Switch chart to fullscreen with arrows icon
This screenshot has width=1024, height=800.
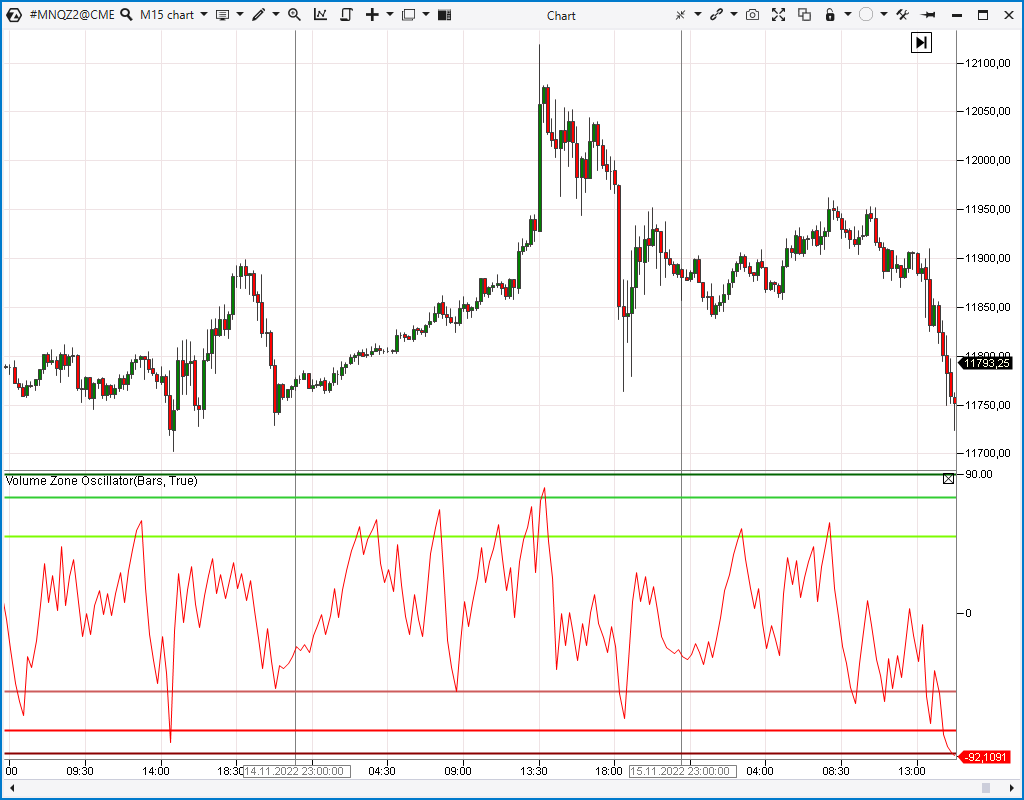tap(778, 15)
